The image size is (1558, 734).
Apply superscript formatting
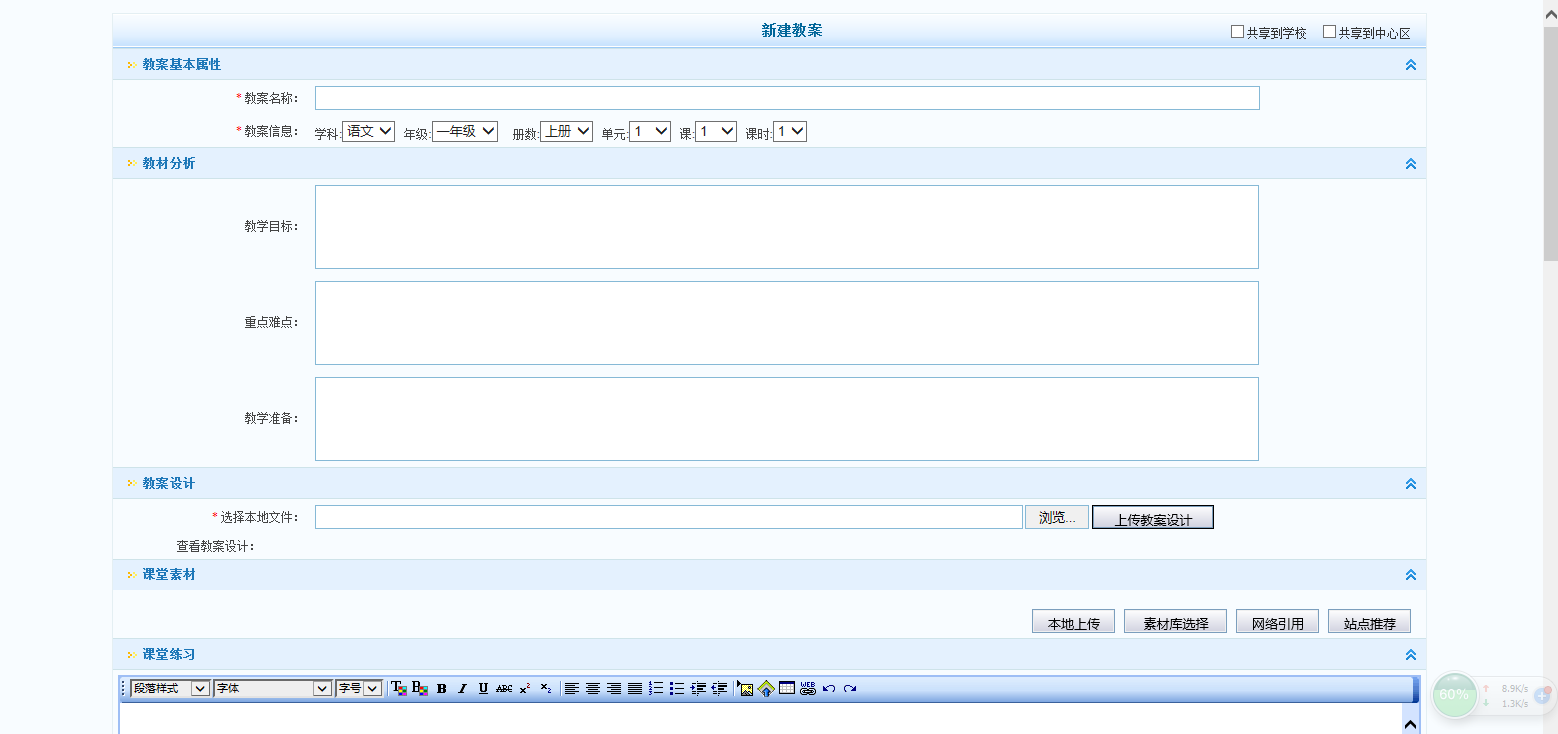(525, 688)
